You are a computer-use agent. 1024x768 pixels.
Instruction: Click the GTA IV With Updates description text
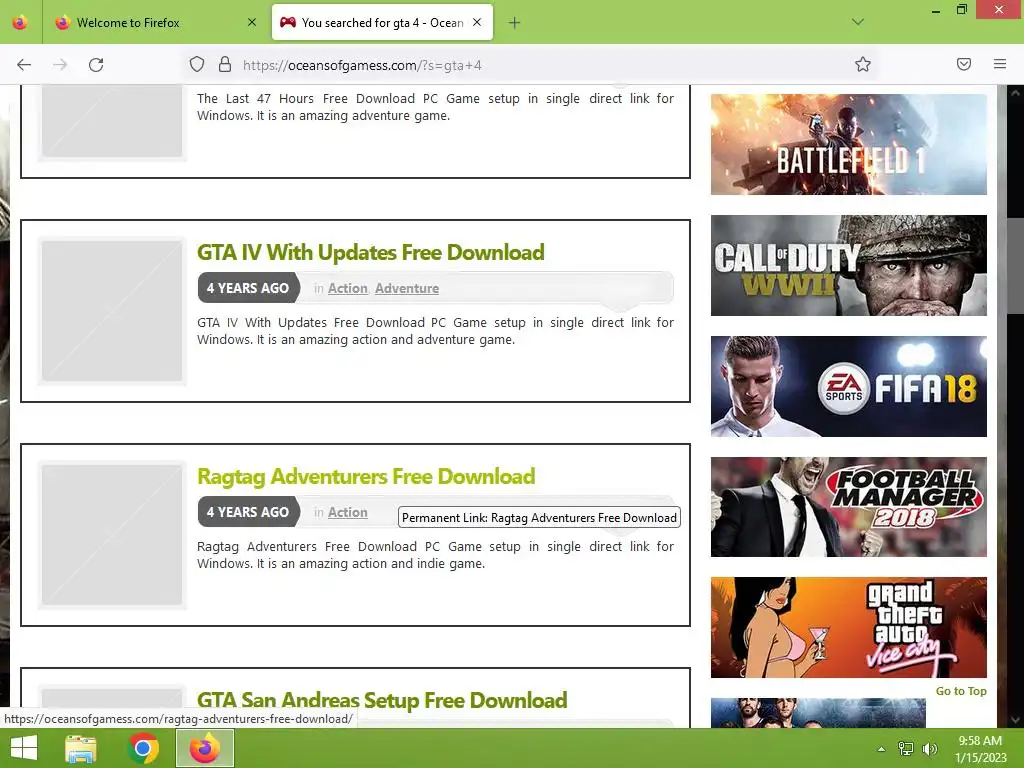[x=436, y=331]
